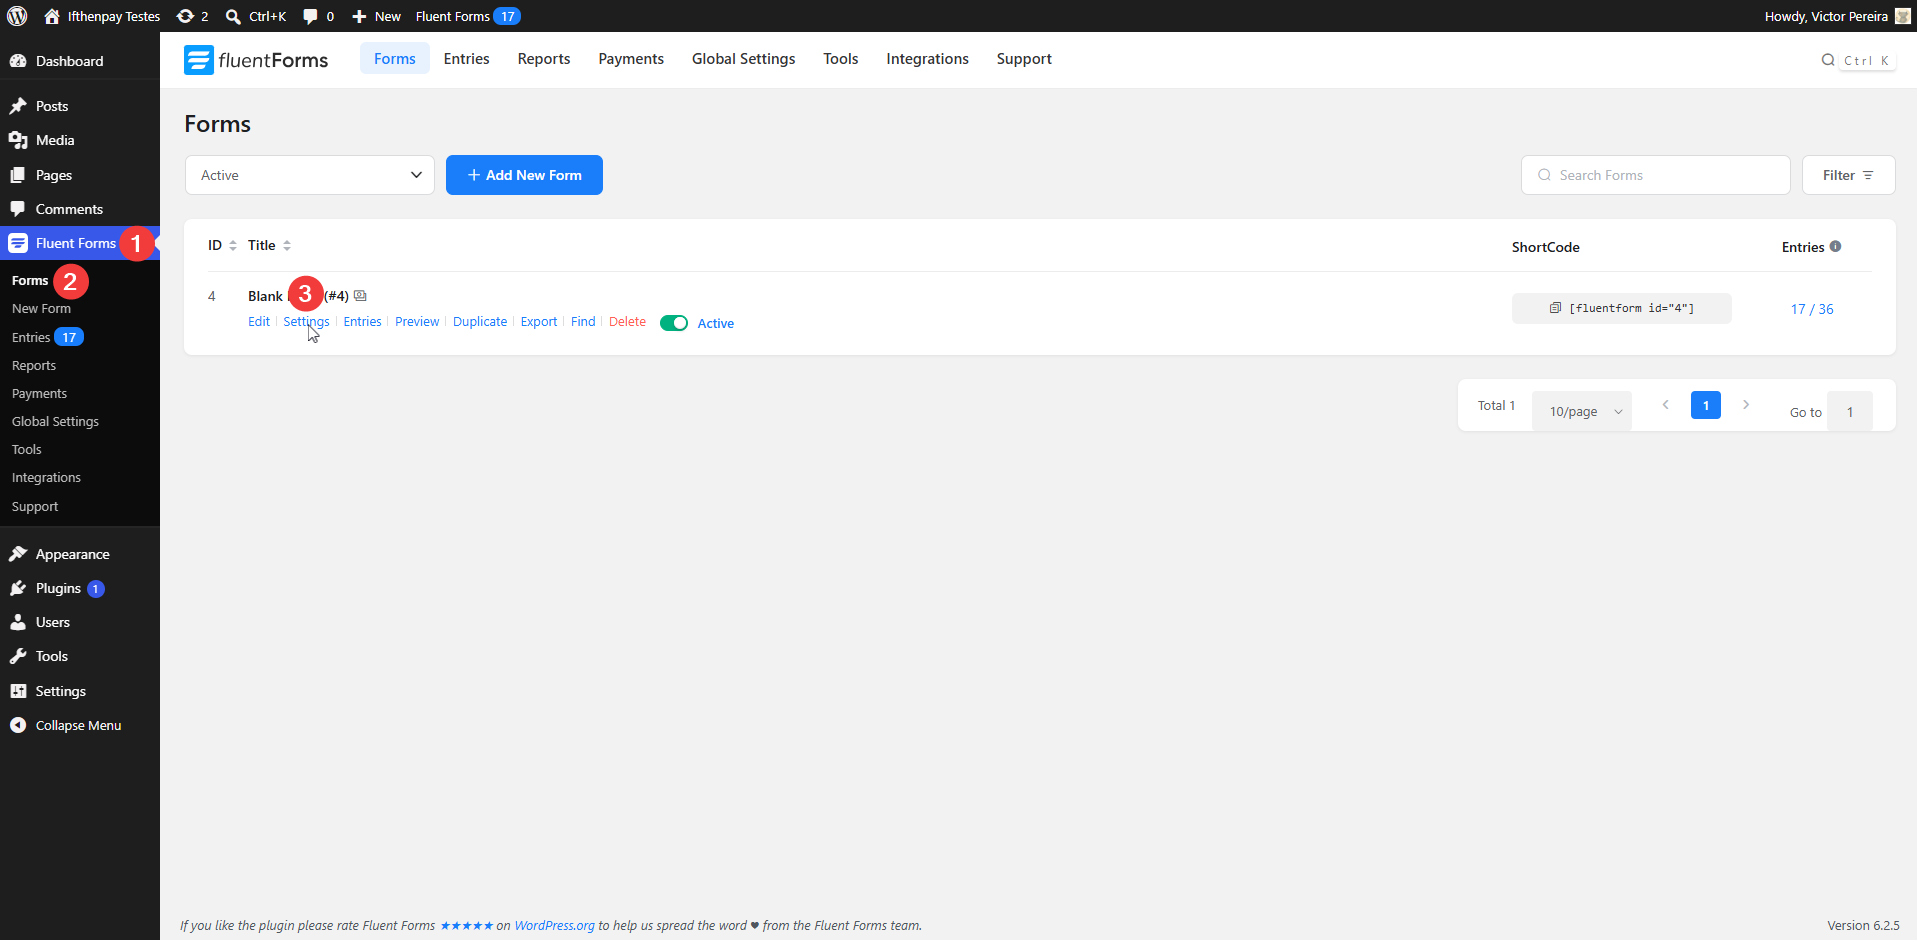Open the Active status dropdown
Screen dimensions: 1917x940
point(310,175)
